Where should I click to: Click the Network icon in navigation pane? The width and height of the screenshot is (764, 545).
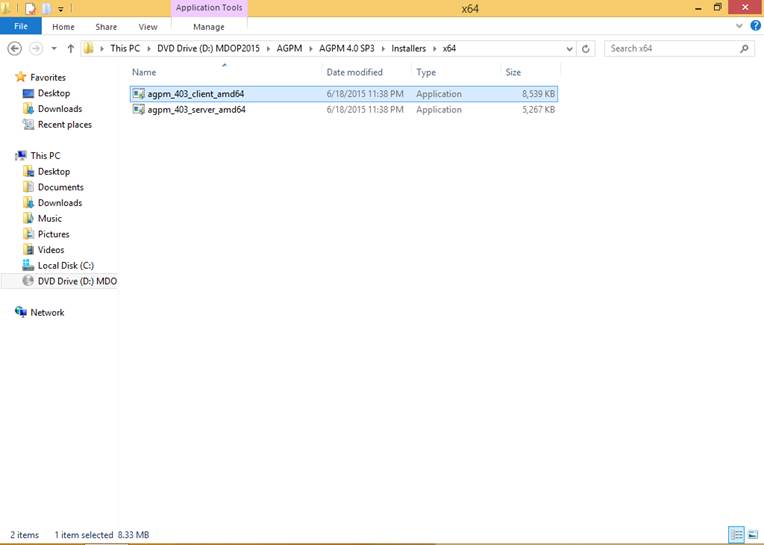21,313
